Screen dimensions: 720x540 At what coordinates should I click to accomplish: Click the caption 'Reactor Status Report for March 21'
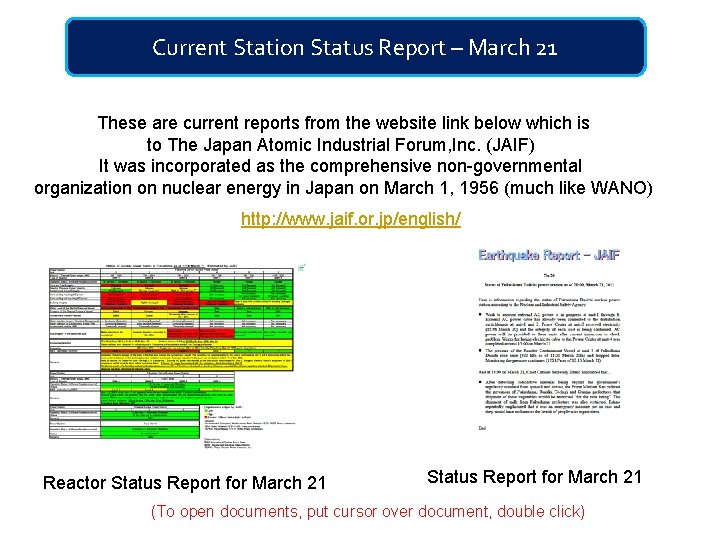tap(184, 483)
